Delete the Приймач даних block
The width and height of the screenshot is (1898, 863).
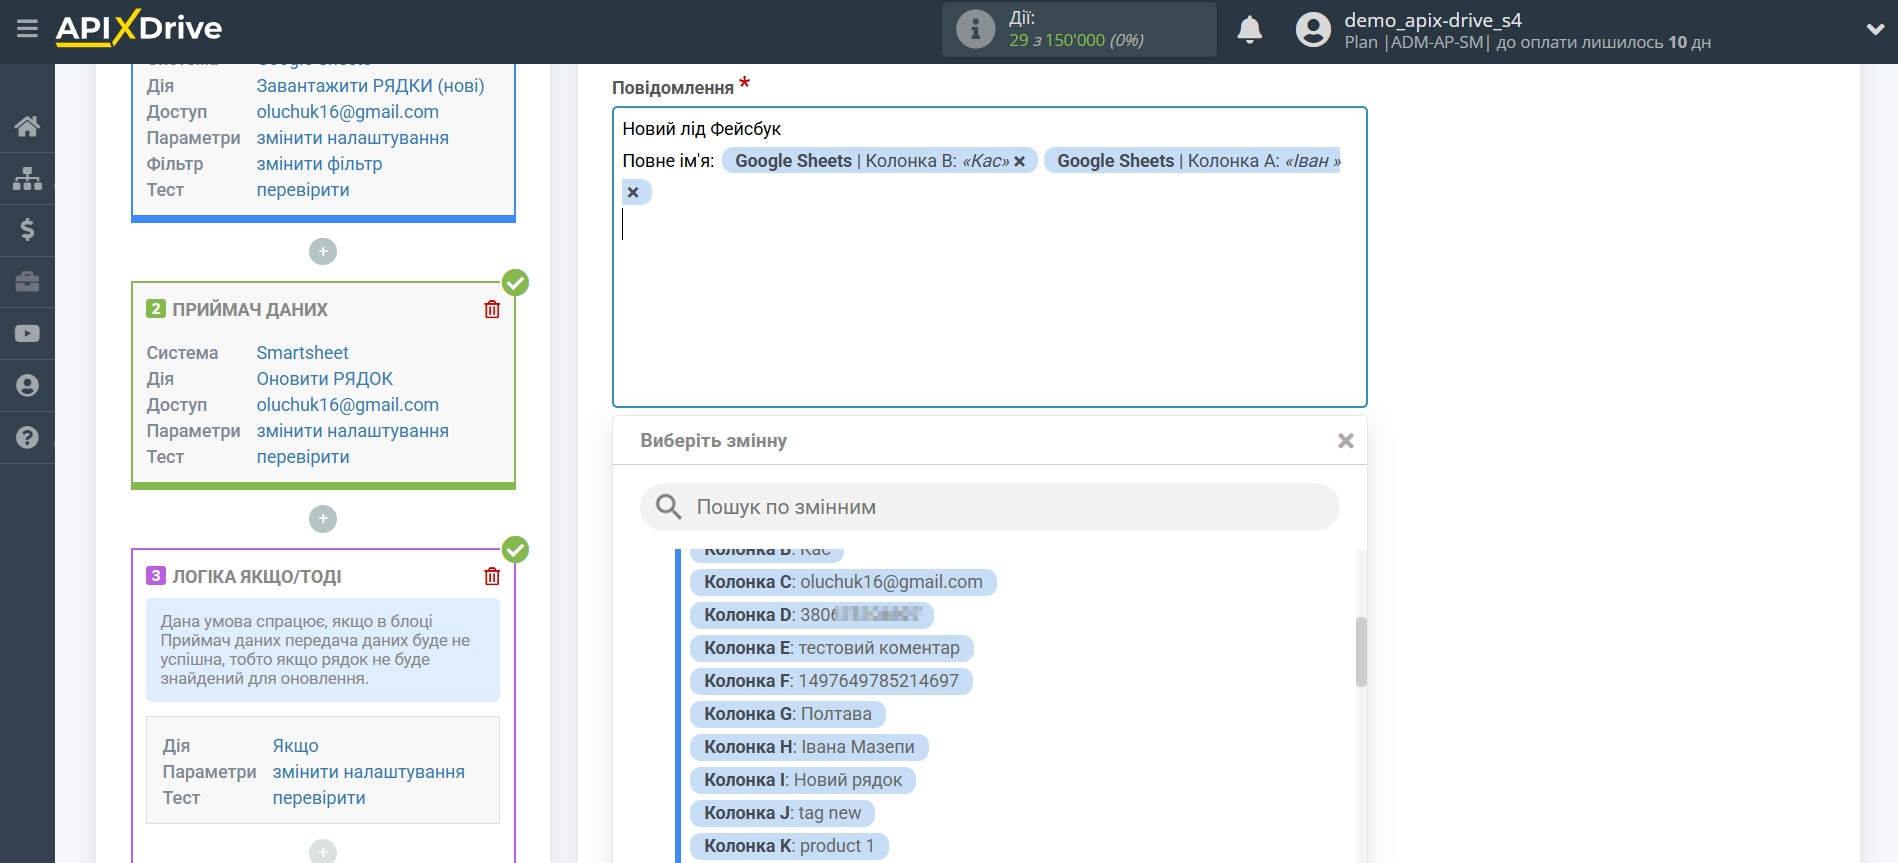[492, 309]
